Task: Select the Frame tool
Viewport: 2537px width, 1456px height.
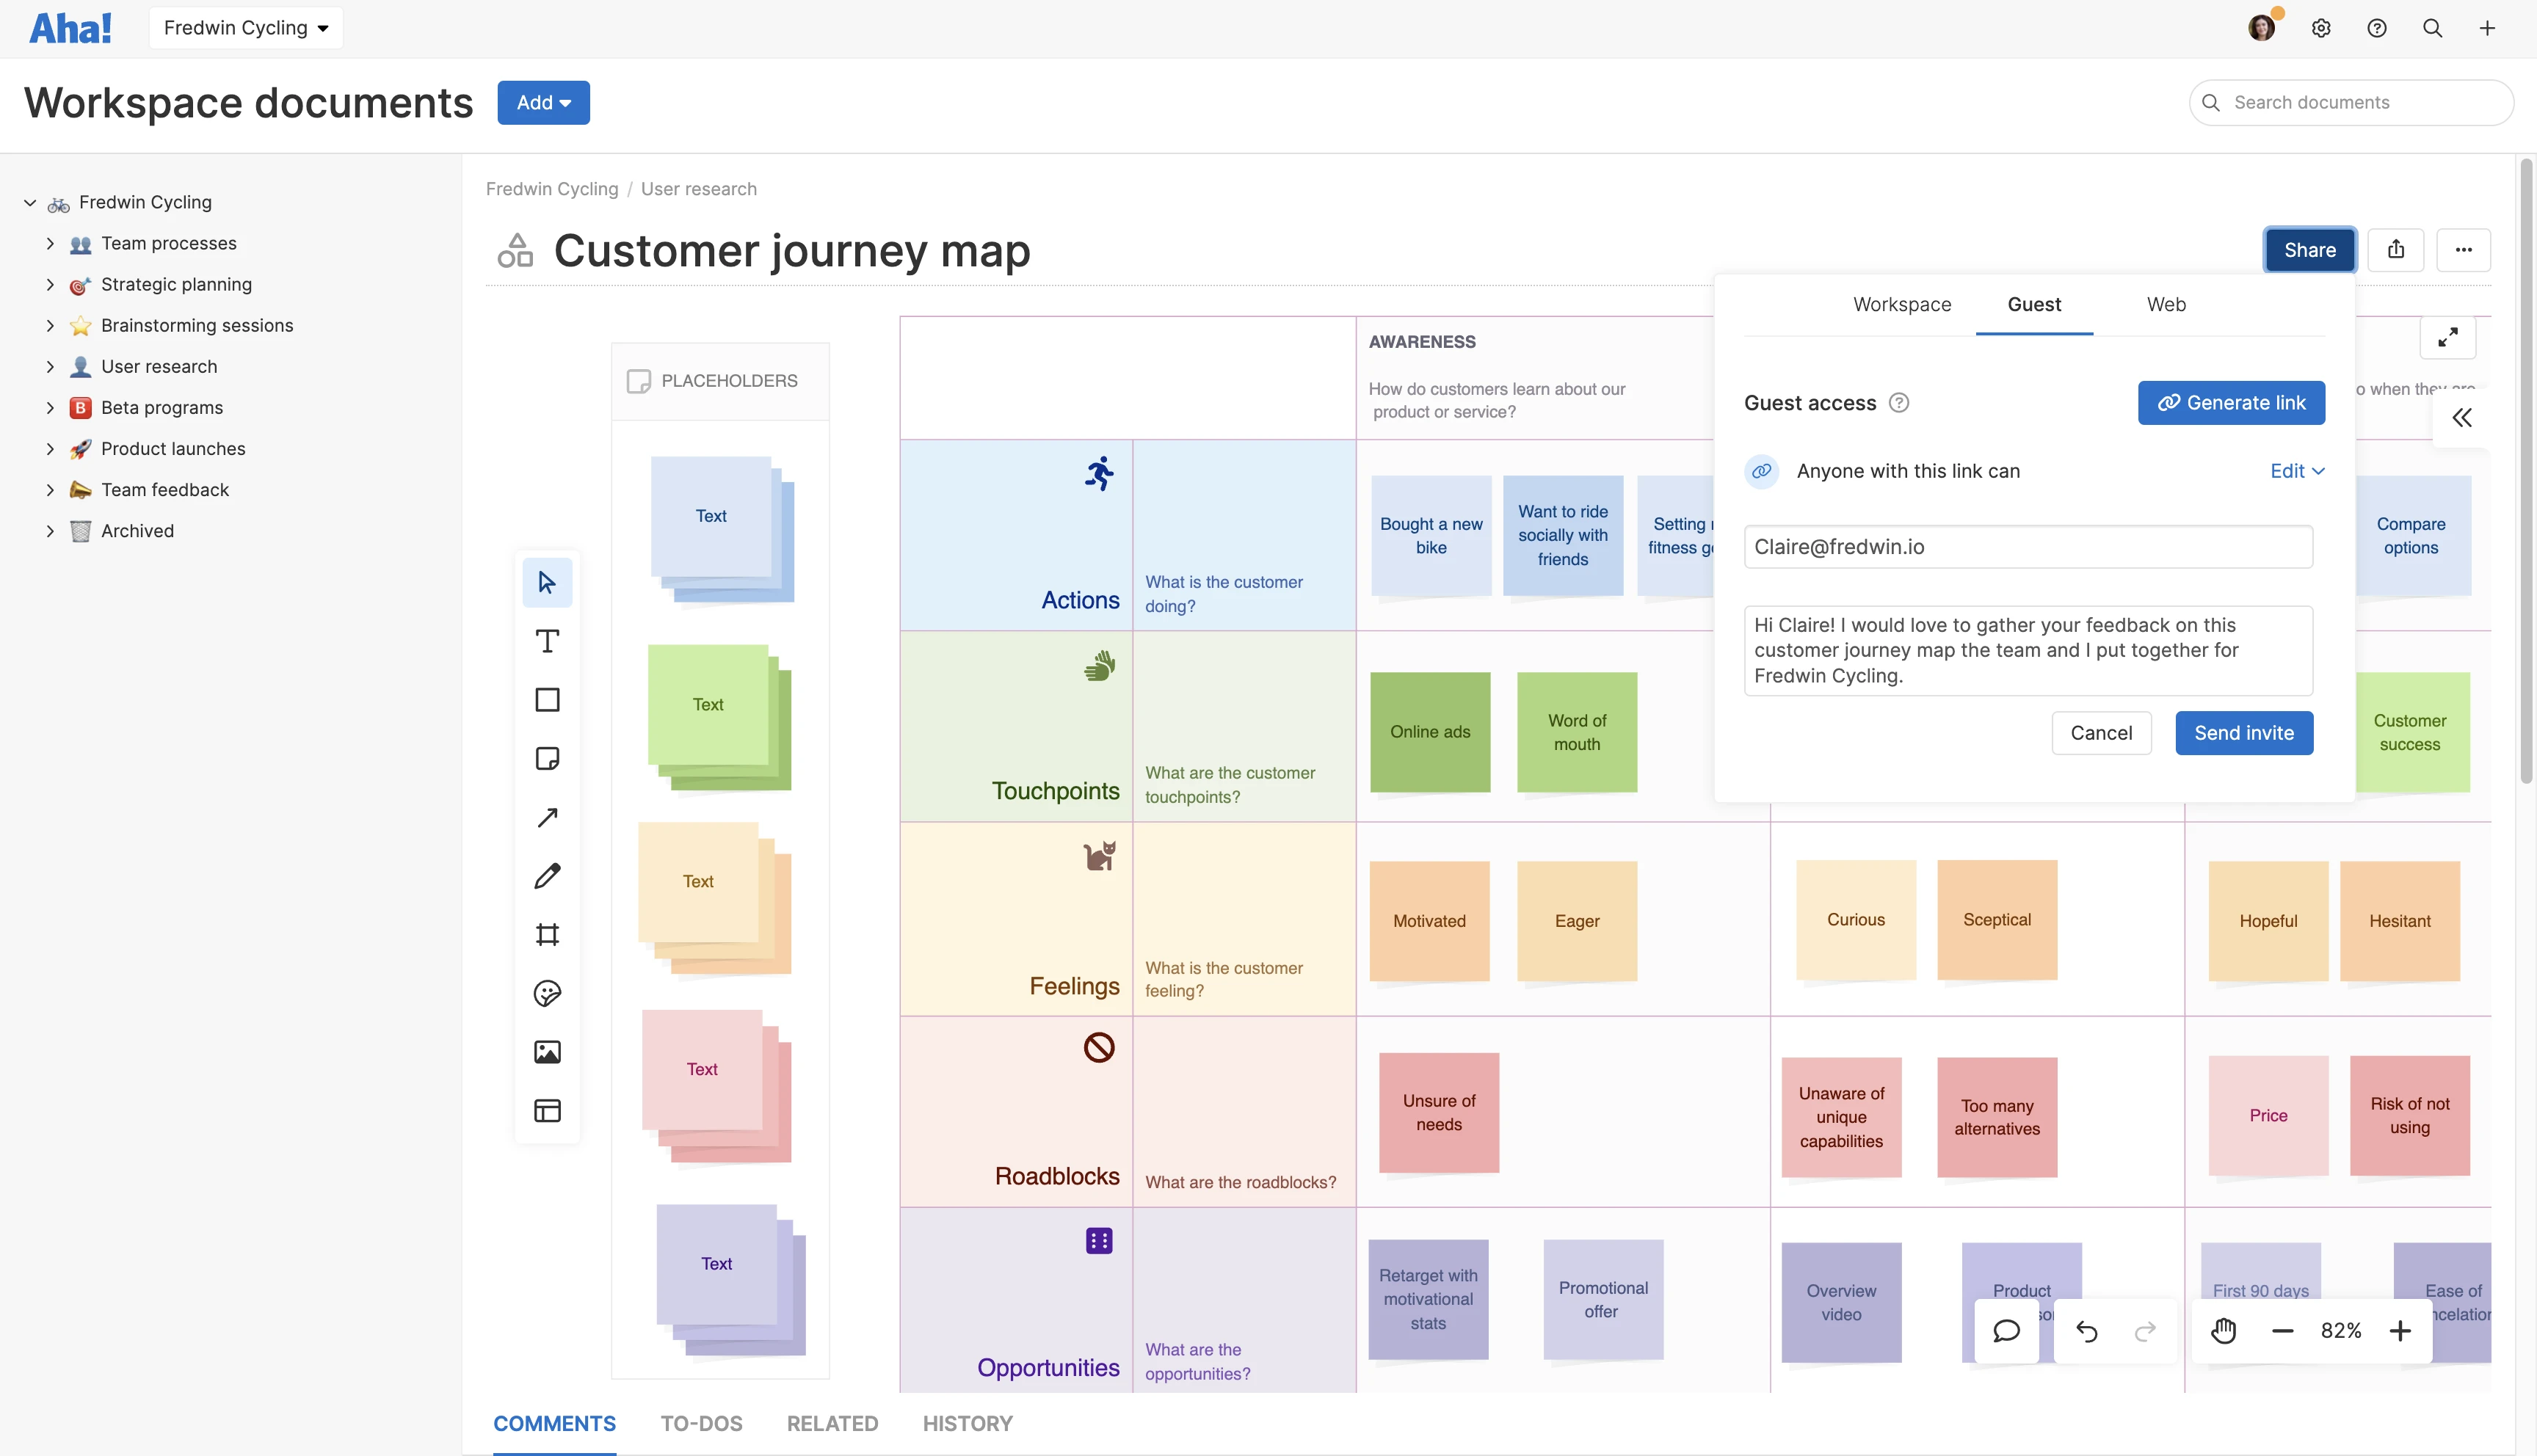Action: coord(547,935)
